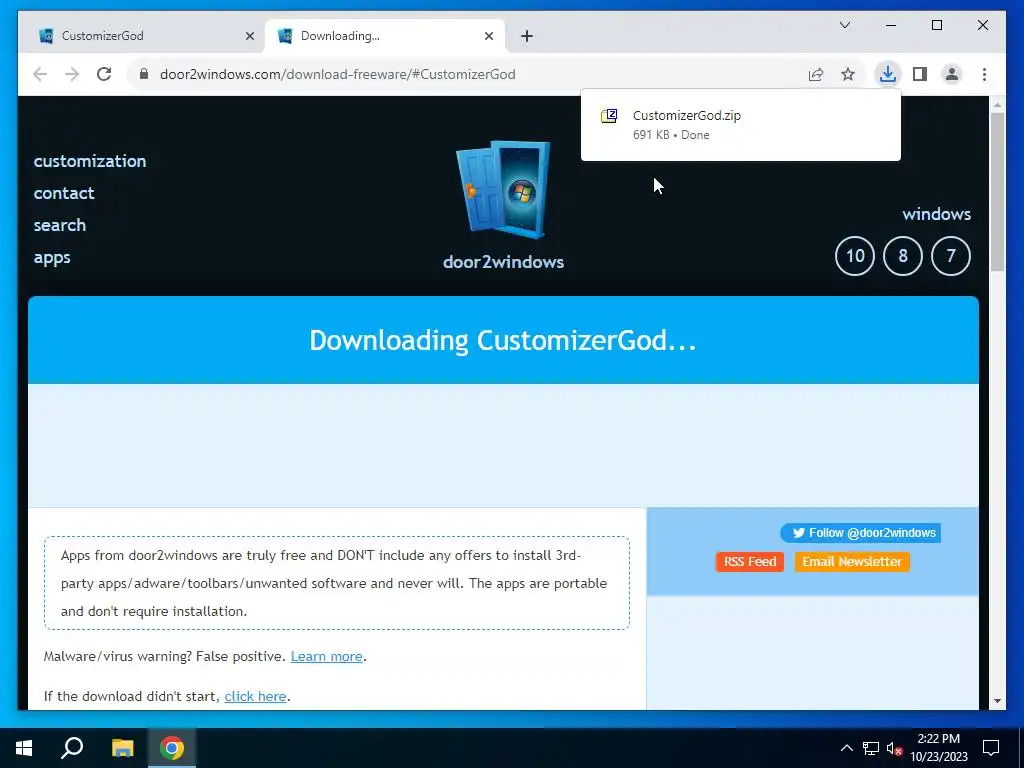Open the contact menu link
The width and height of the screenshot is (1024, 768).
[64, 193]
